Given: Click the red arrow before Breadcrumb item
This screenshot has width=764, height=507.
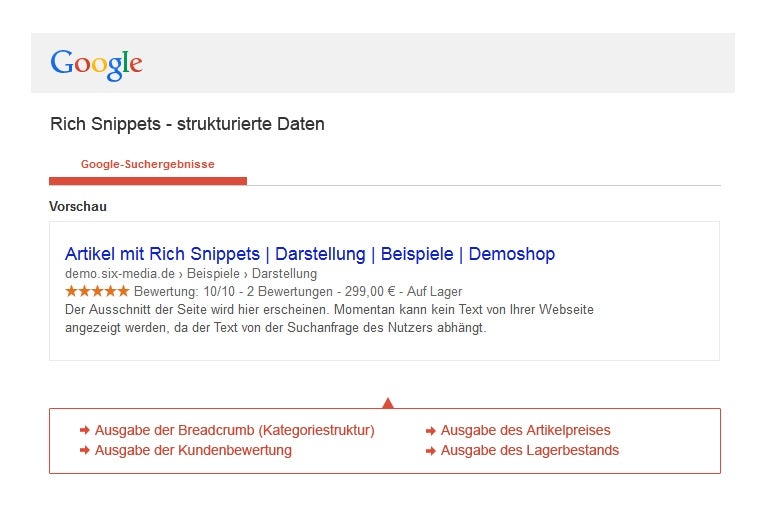Looking at the screenshot, I should click(x=85, y=430).
